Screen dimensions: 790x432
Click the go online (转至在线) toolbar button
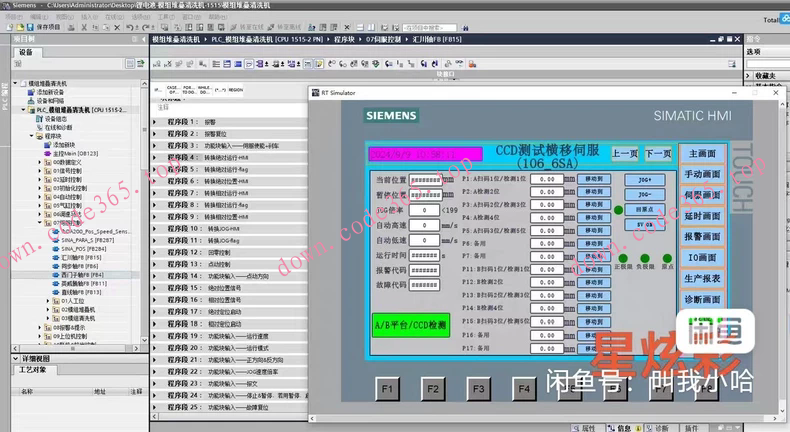click(248, 27)
